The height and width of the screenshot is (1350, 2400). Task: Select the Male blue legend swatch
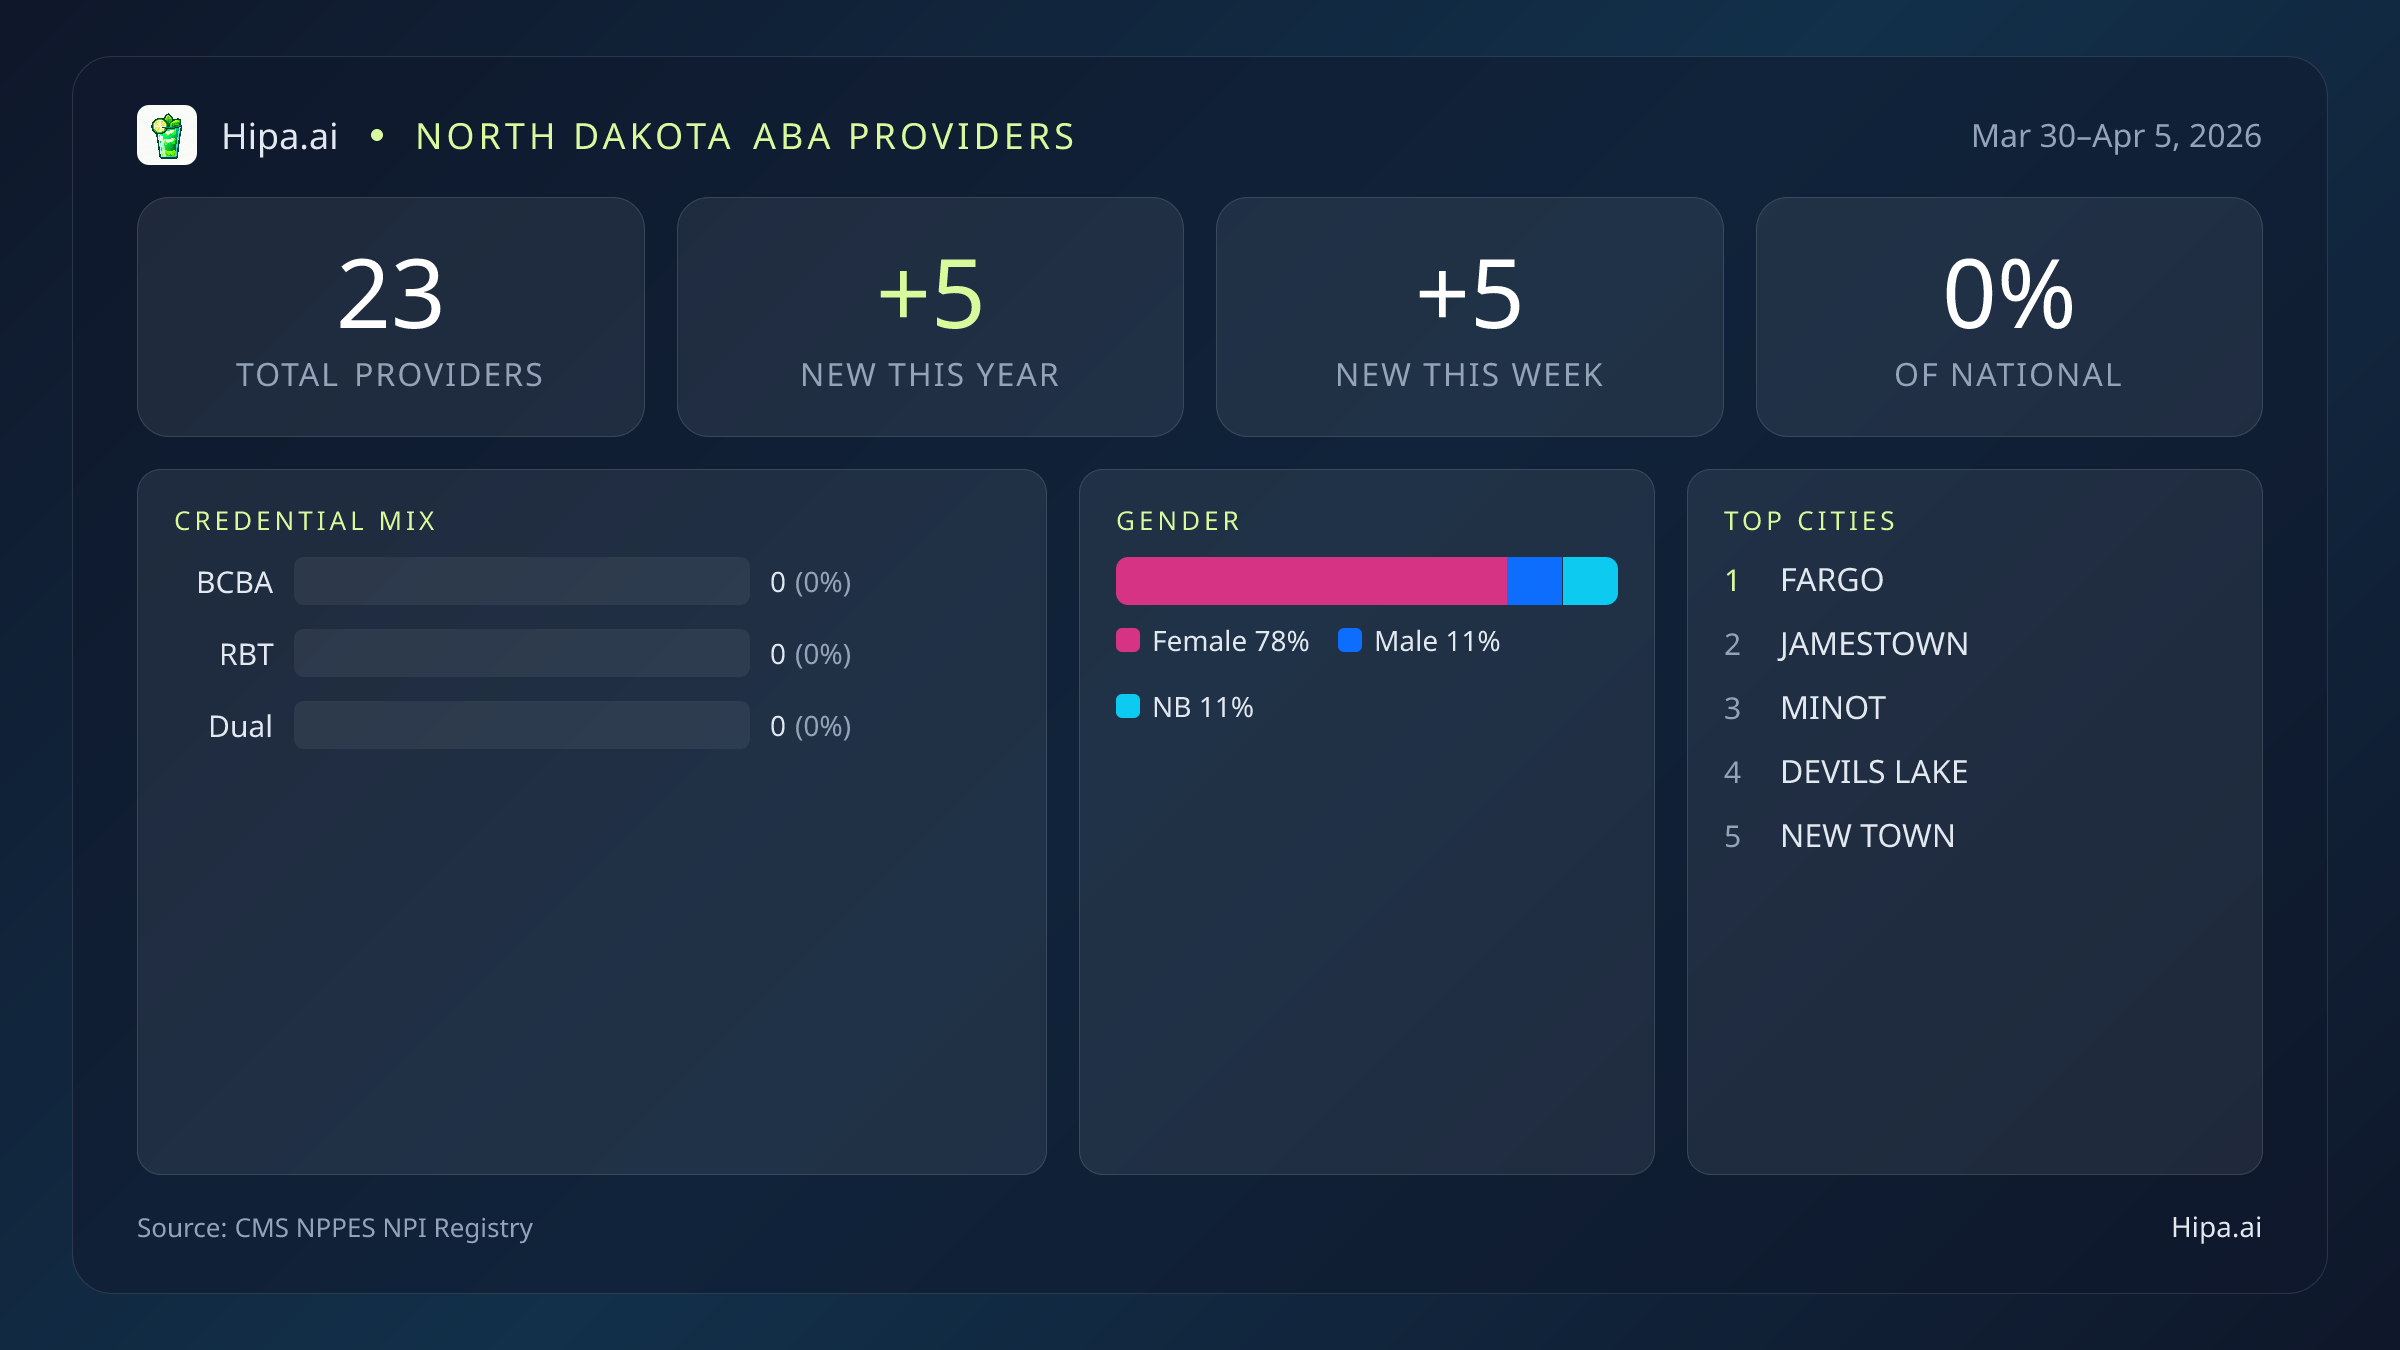pyautogui.click(x=1350, y=640)
